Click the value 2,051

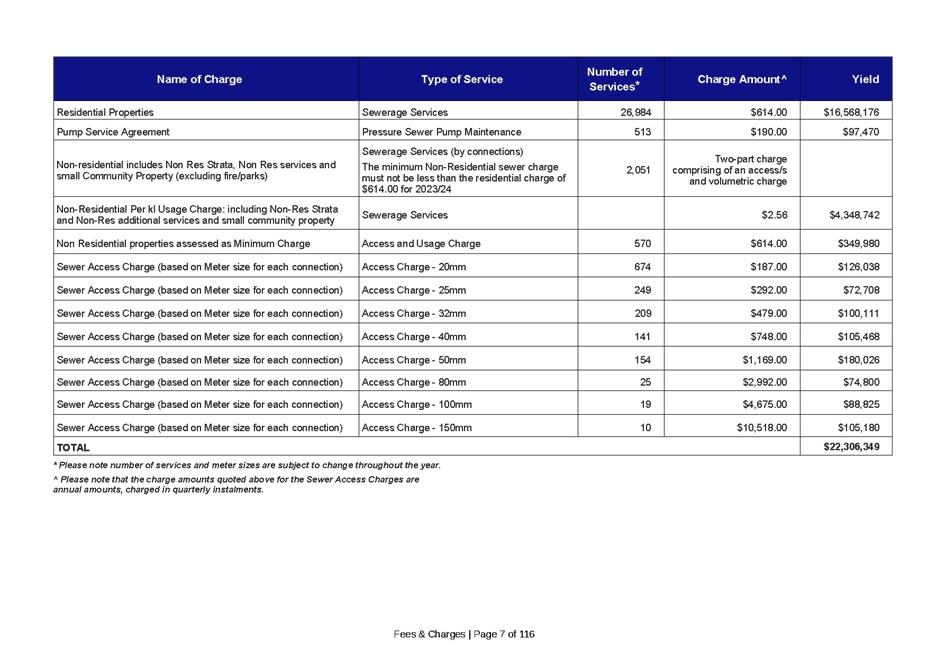(638, 170)
